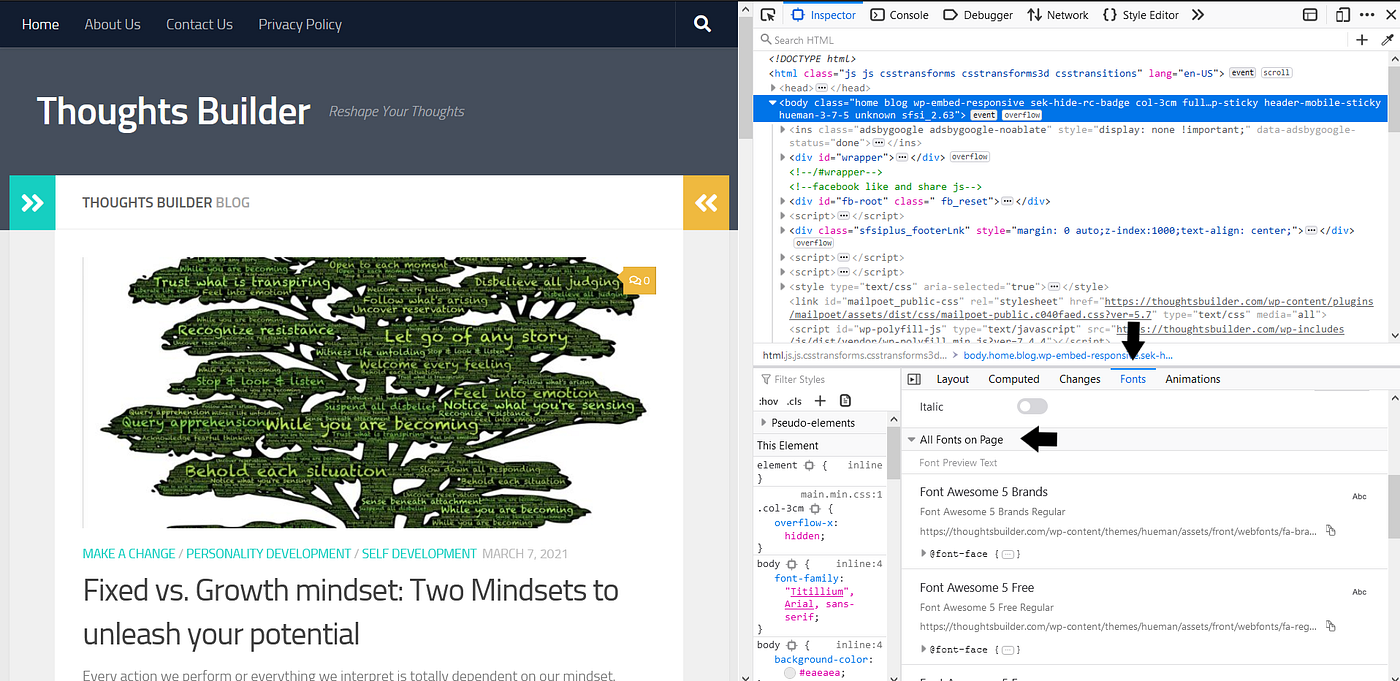Select html breadcrumb in the path bar
This screenshot has width=1400, height=681.
pyautogui.click(x=854, y=355)
